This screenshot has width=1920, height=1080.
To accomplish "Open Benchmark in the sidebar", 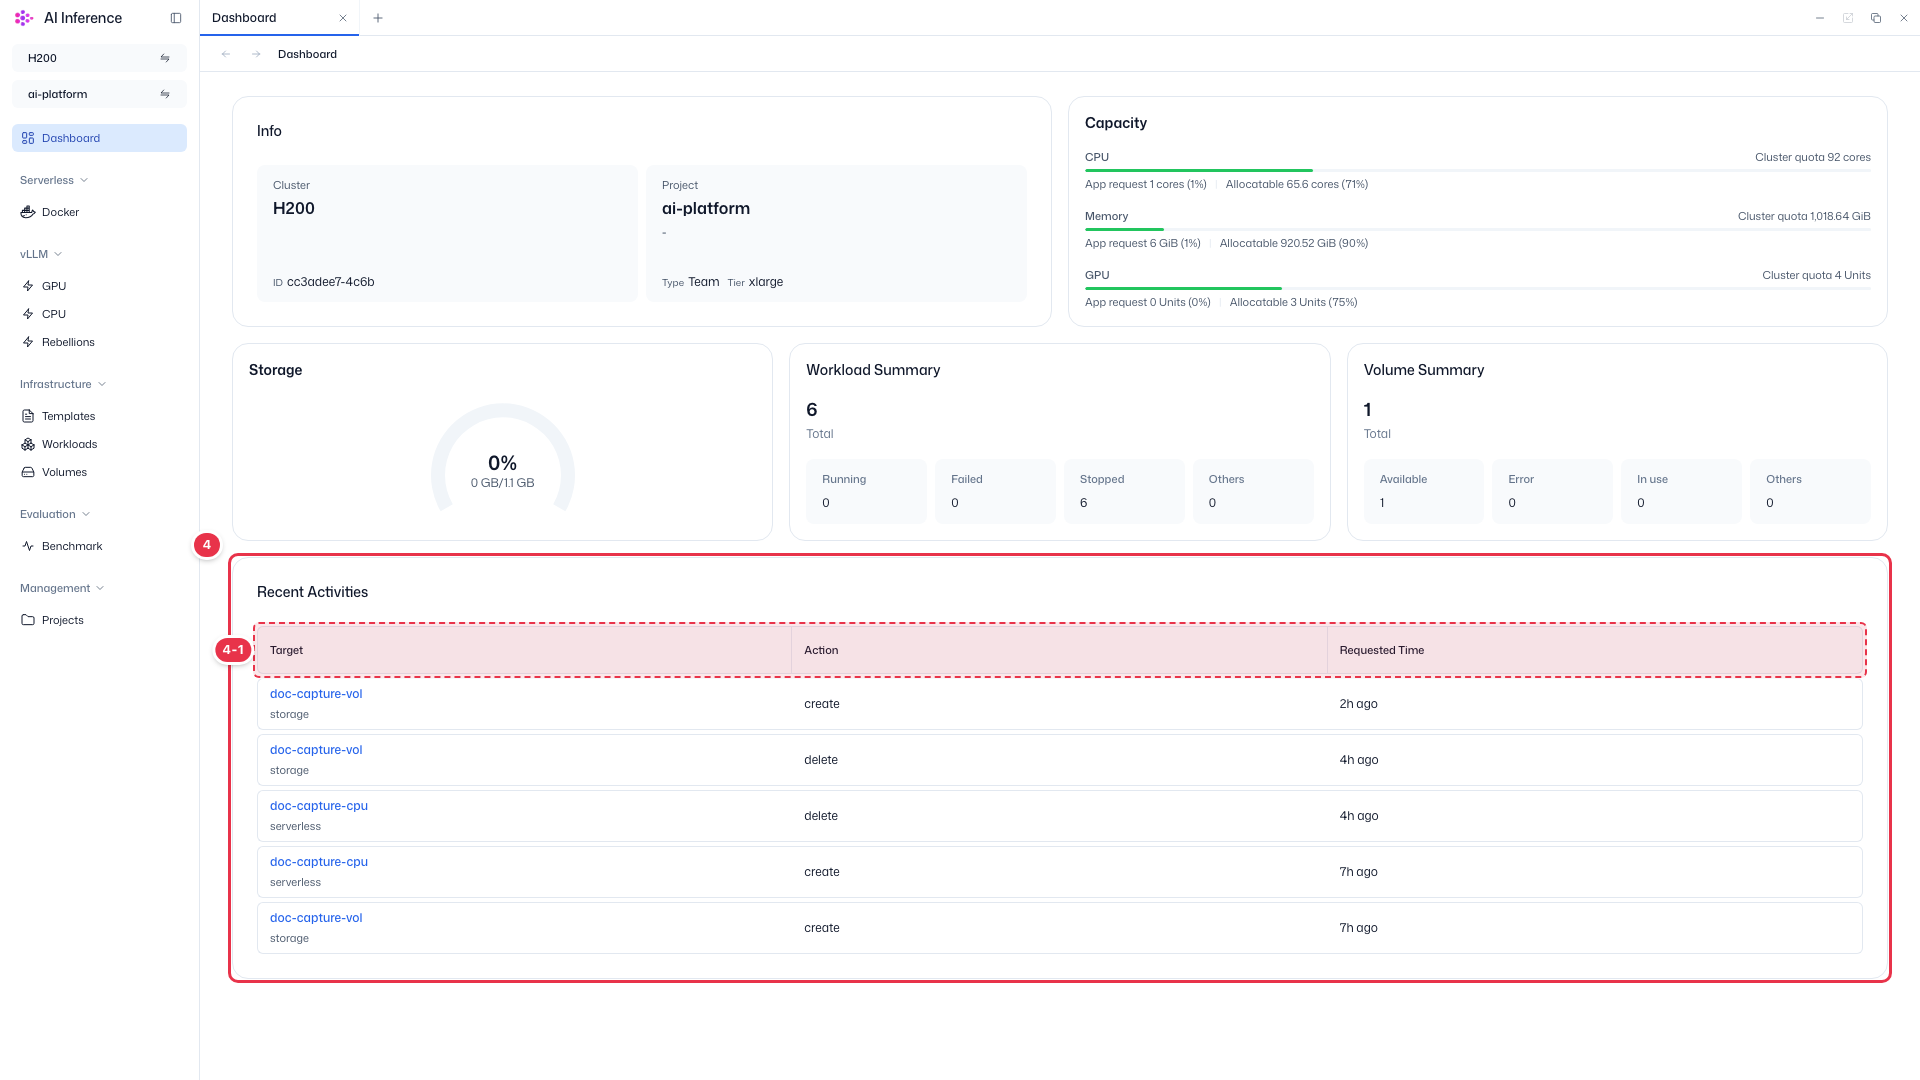I will pos(99,546).
